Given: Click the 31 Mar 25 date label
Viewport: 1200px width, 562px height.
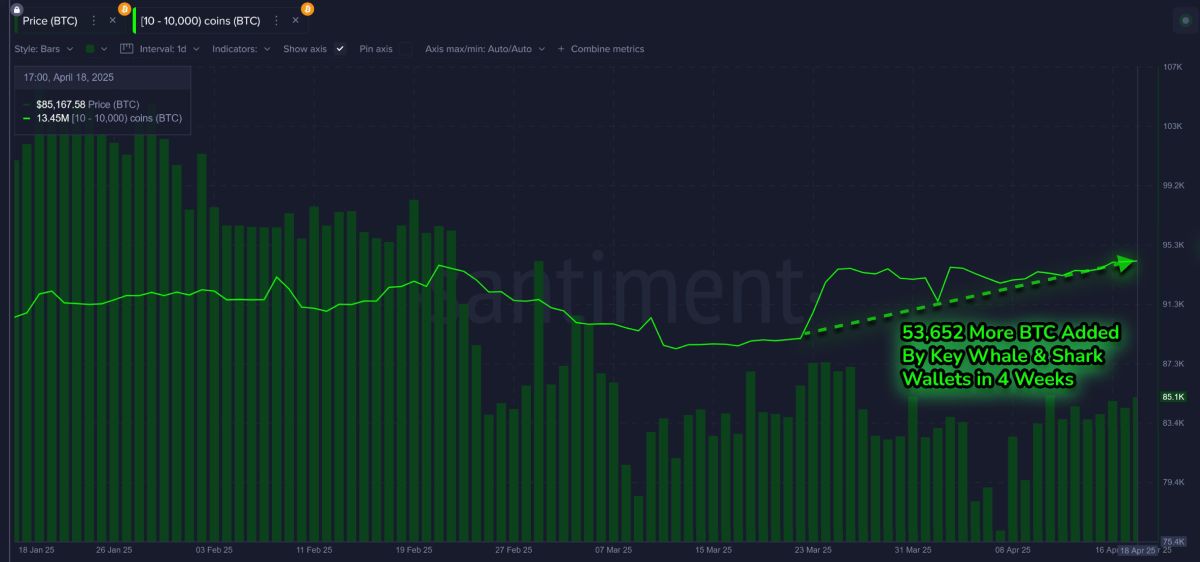Looking at the screenshot, I should pyautogui.click(x=911, y=550).
